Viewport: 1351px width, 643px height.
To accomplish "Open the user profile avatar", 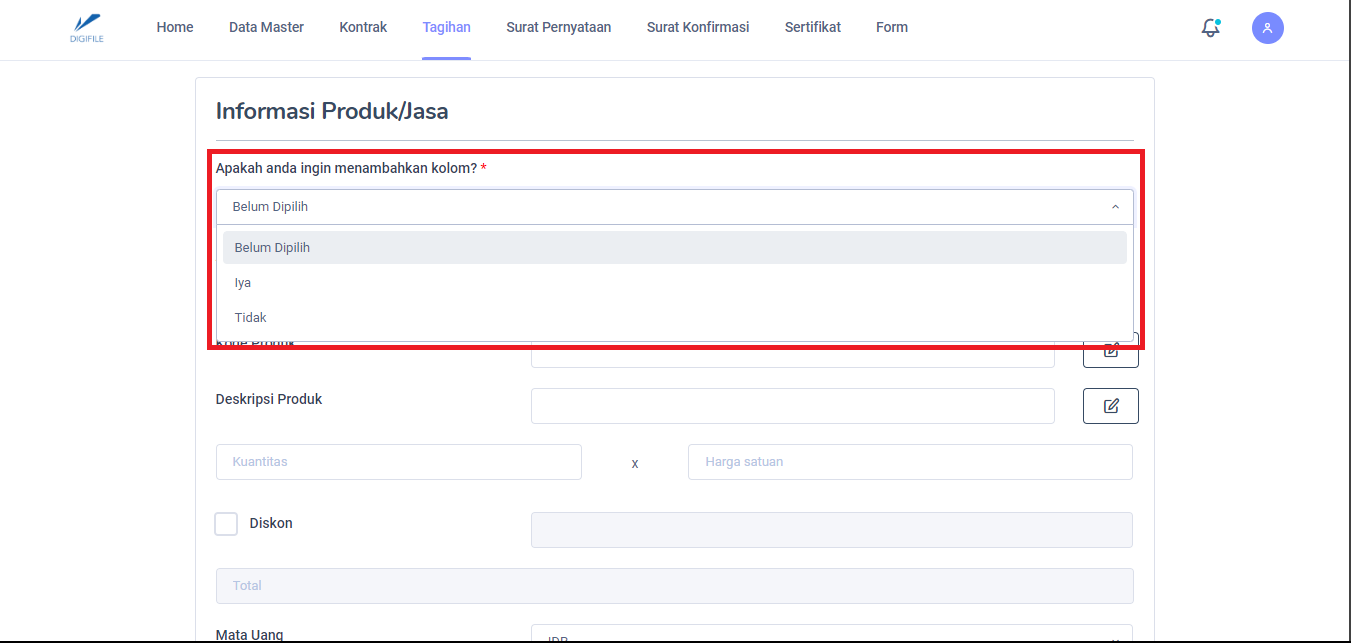I will 1267,28.
